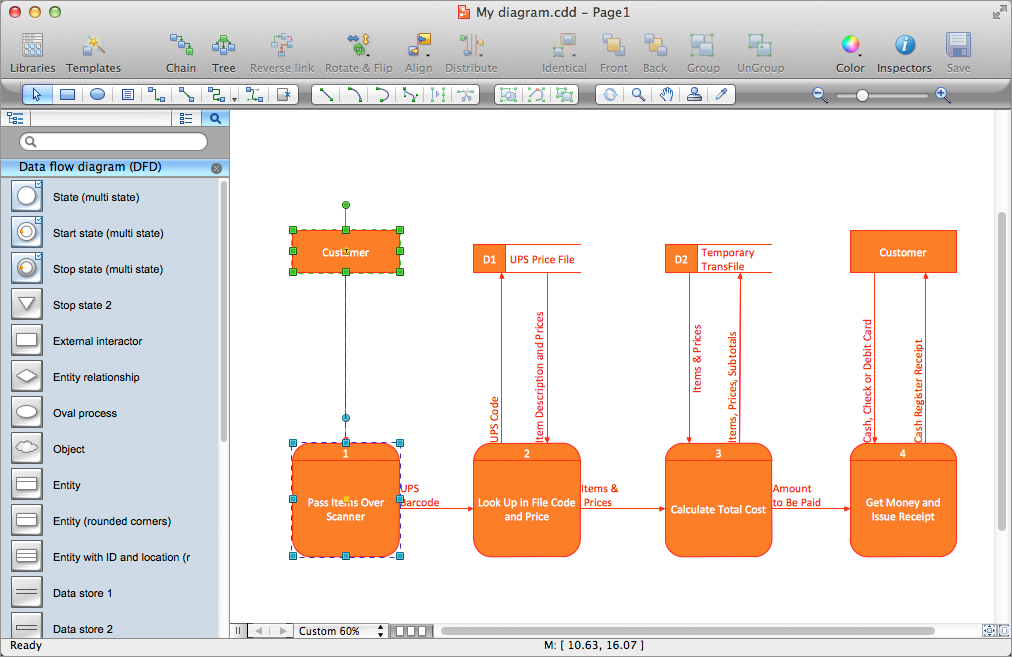Toggle the library tree view
The image size is (1012, 657).
tap(15, 118)
